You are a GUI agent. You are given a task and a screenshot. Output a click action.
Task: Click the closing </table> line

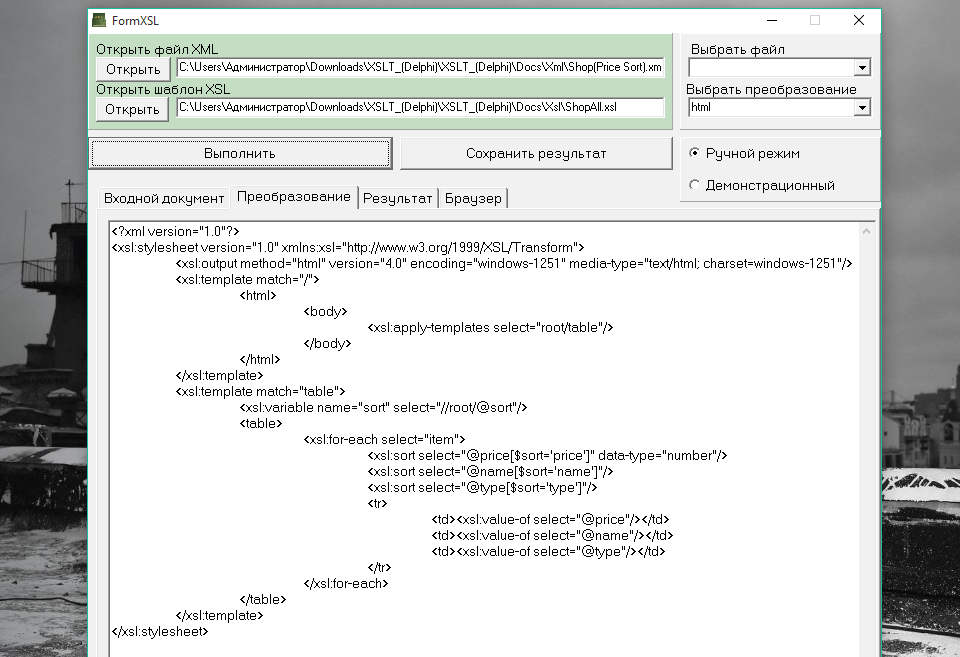(263, 599)
